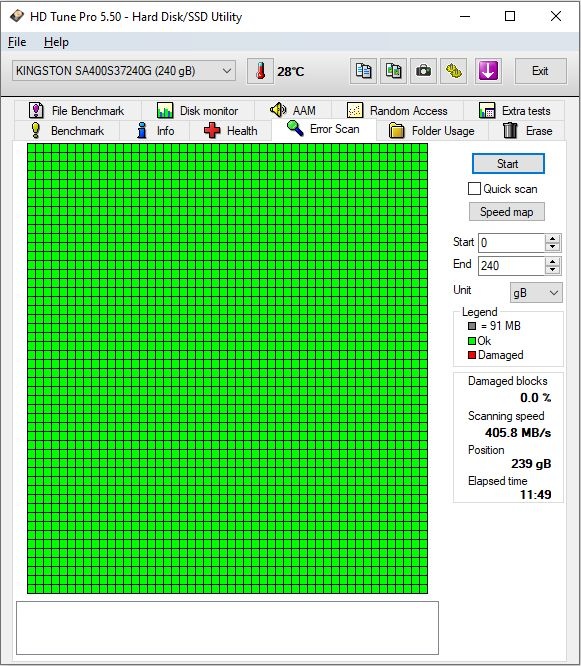
Task: Open the File menu
Action: [17, 42]
